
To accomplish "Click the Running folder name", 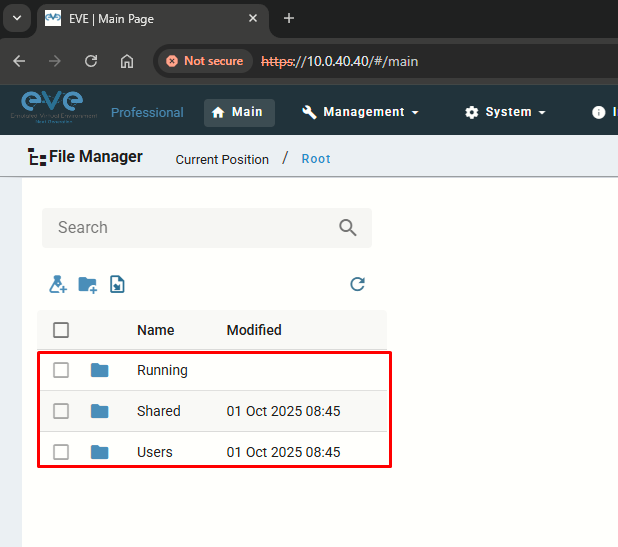I will click(x=162, y=370).
